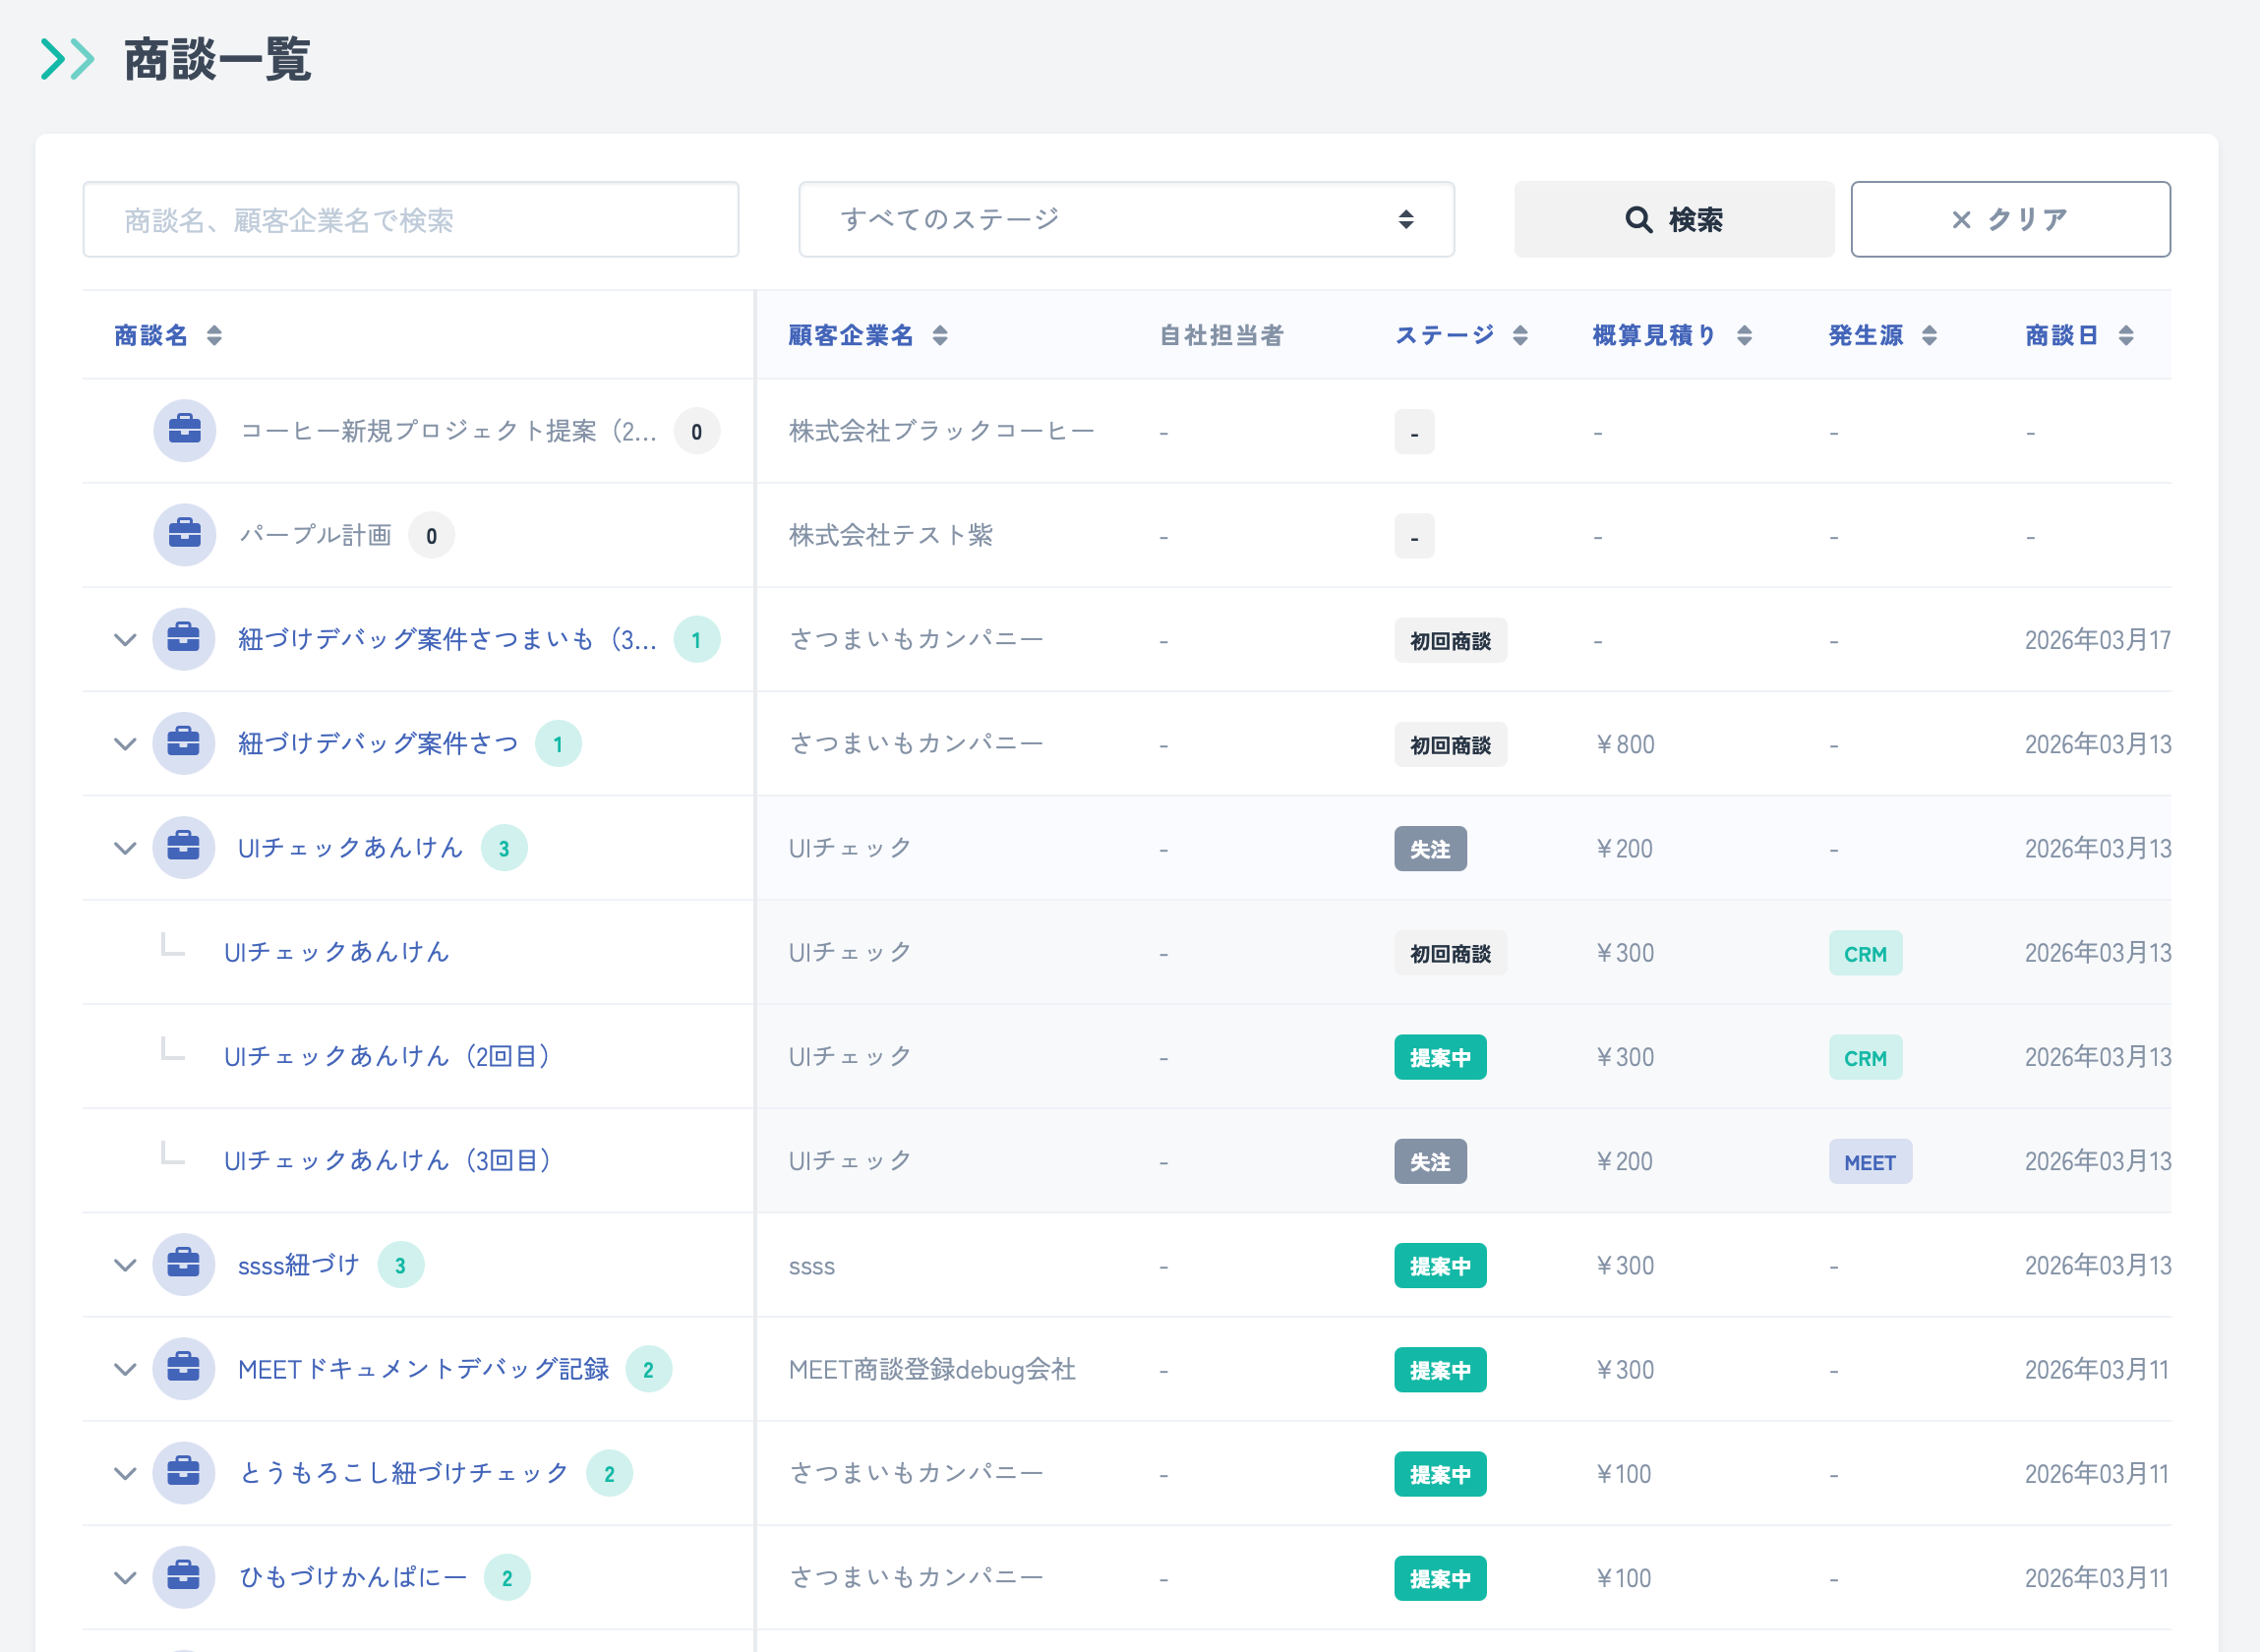The image size is (2260, 1652).
Task: Click briefcase icon for MEETドキュメントデバッグ記録 row
Action: (184, 1369)
